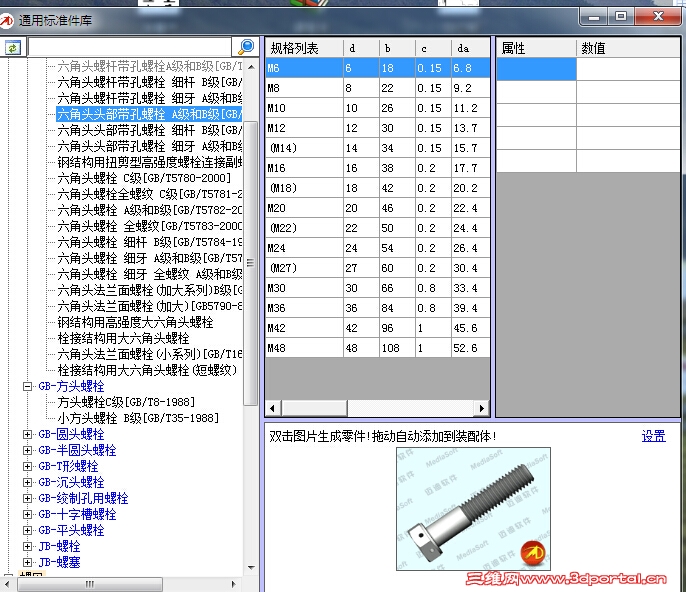Select JB-螺塞 category label
The height and width of the screenshot is (592, 686).
pyautogui.click(x=60, y=562)
